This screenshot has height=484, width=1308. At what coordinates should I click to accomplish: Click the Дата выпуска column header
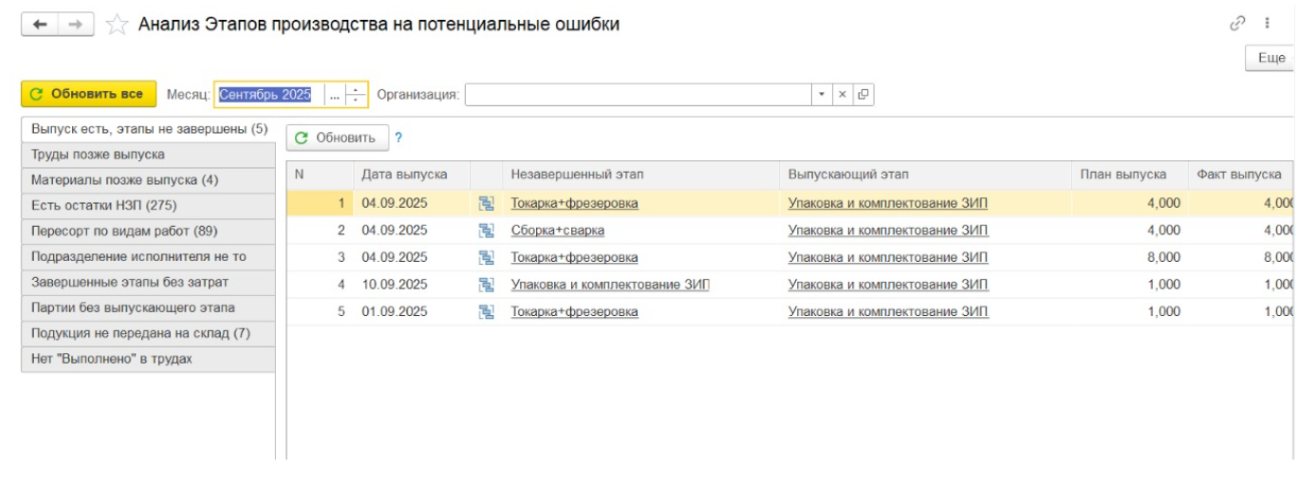pyautogui.click(x=411, y=174)
